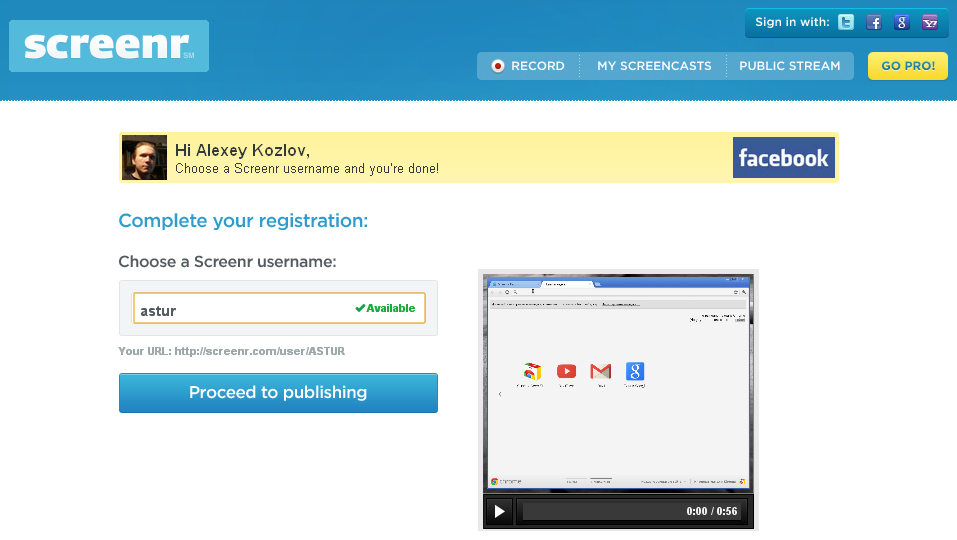This screenshot has width=957, height=540.
Task: Open the Record menu item
Action: pyautogui.click(x=529, y=66)
